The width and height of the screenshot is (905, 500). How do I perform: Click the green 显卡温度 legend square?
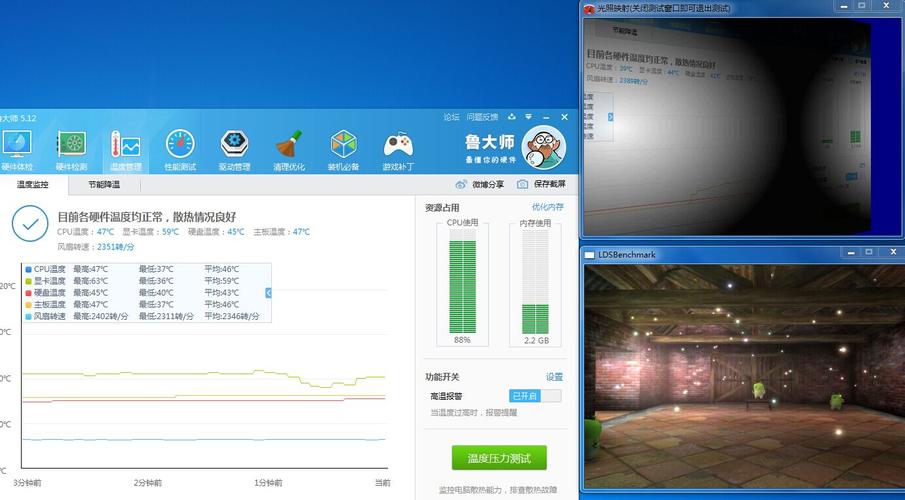[28, 281]
